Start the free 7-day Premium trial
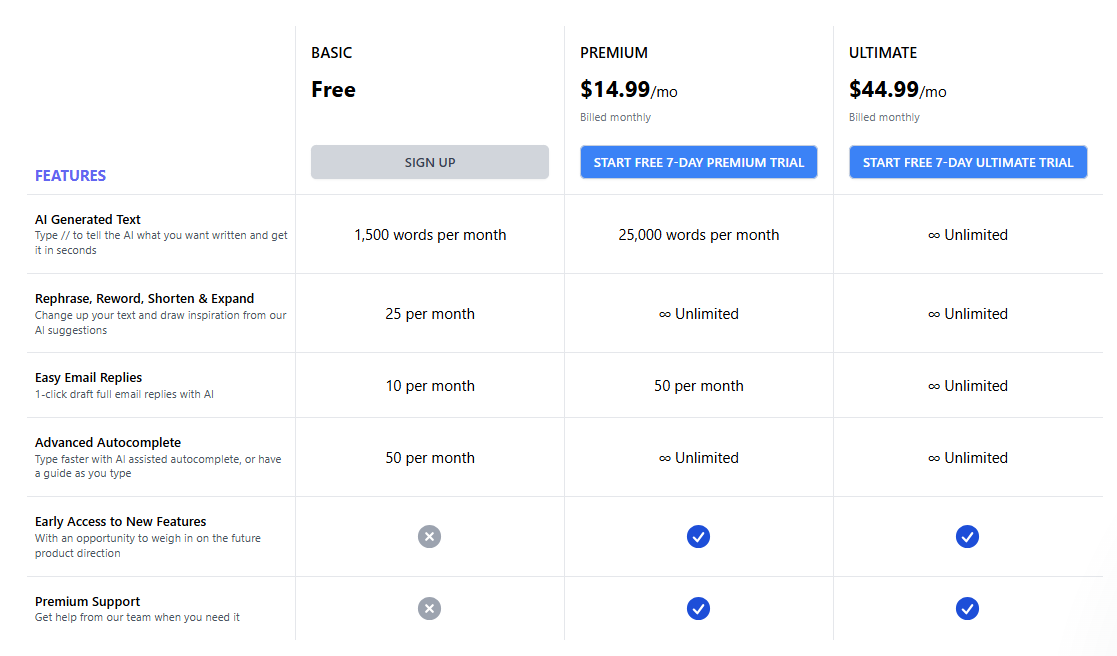This screenshot has width=1117, height=656. tap(698, 162)
